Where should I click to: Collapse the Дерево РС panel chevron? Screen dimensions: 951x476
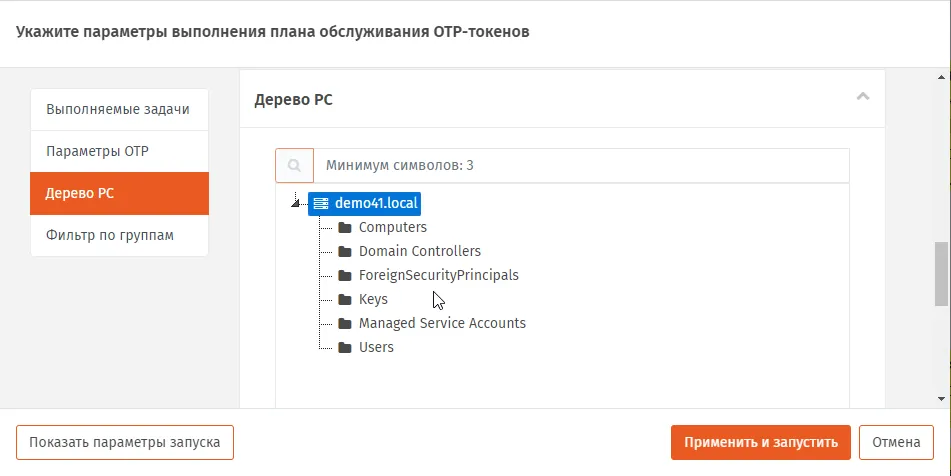point(862,96)
